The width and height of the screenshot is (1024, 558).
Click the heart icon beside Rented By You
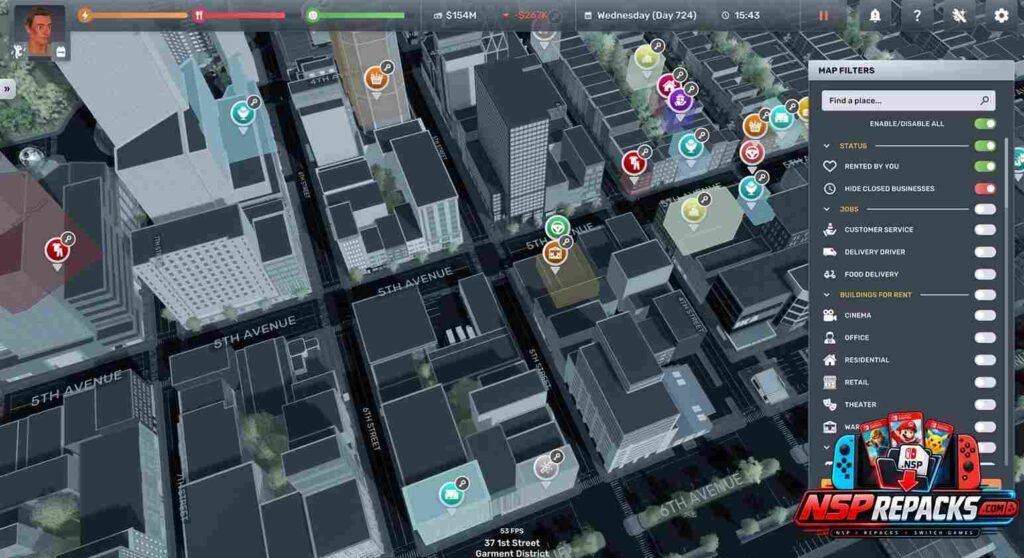click(x=829, y=167)
